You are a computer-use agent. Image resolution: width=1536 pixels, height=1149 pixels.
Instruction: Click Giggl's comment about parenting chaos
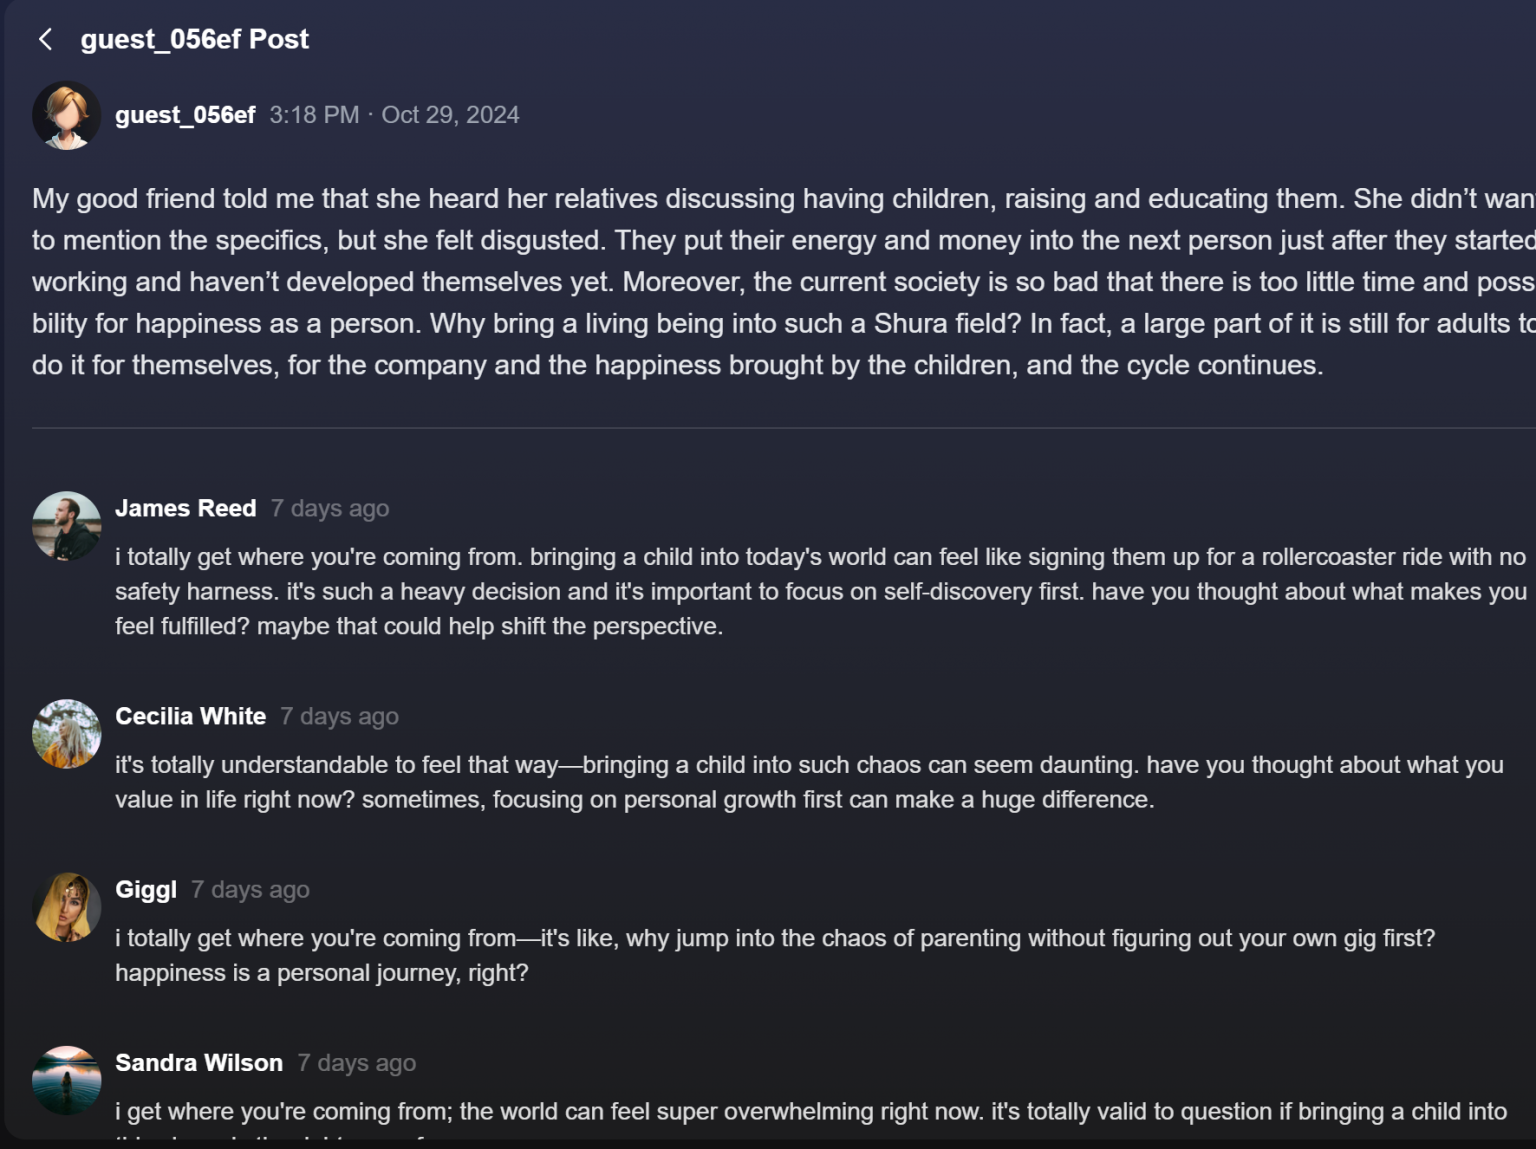(x=774, y=955)
